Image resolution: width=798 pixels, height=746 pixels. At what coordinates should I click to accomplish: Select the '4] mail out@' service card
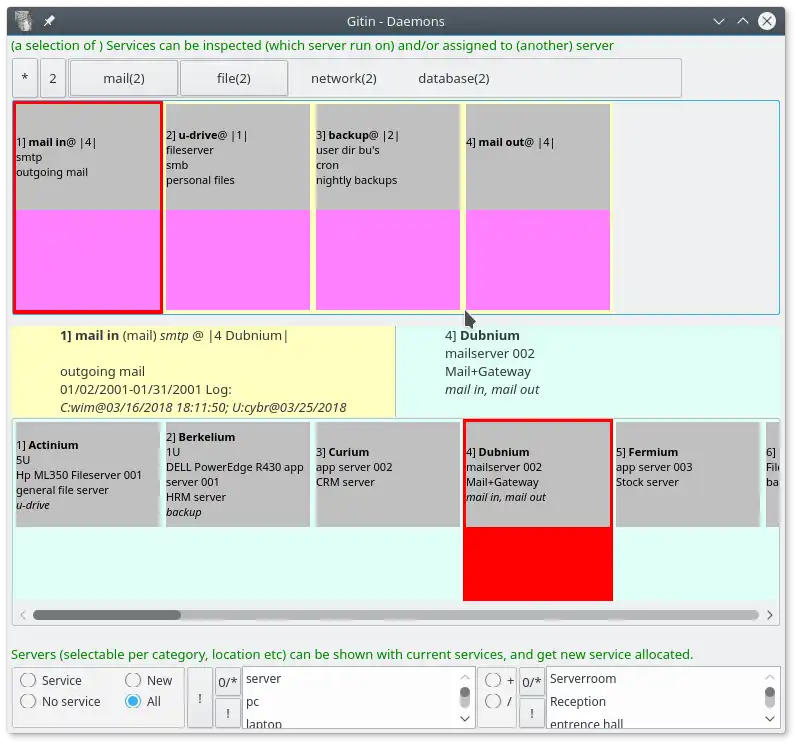(x=538, y=207)
